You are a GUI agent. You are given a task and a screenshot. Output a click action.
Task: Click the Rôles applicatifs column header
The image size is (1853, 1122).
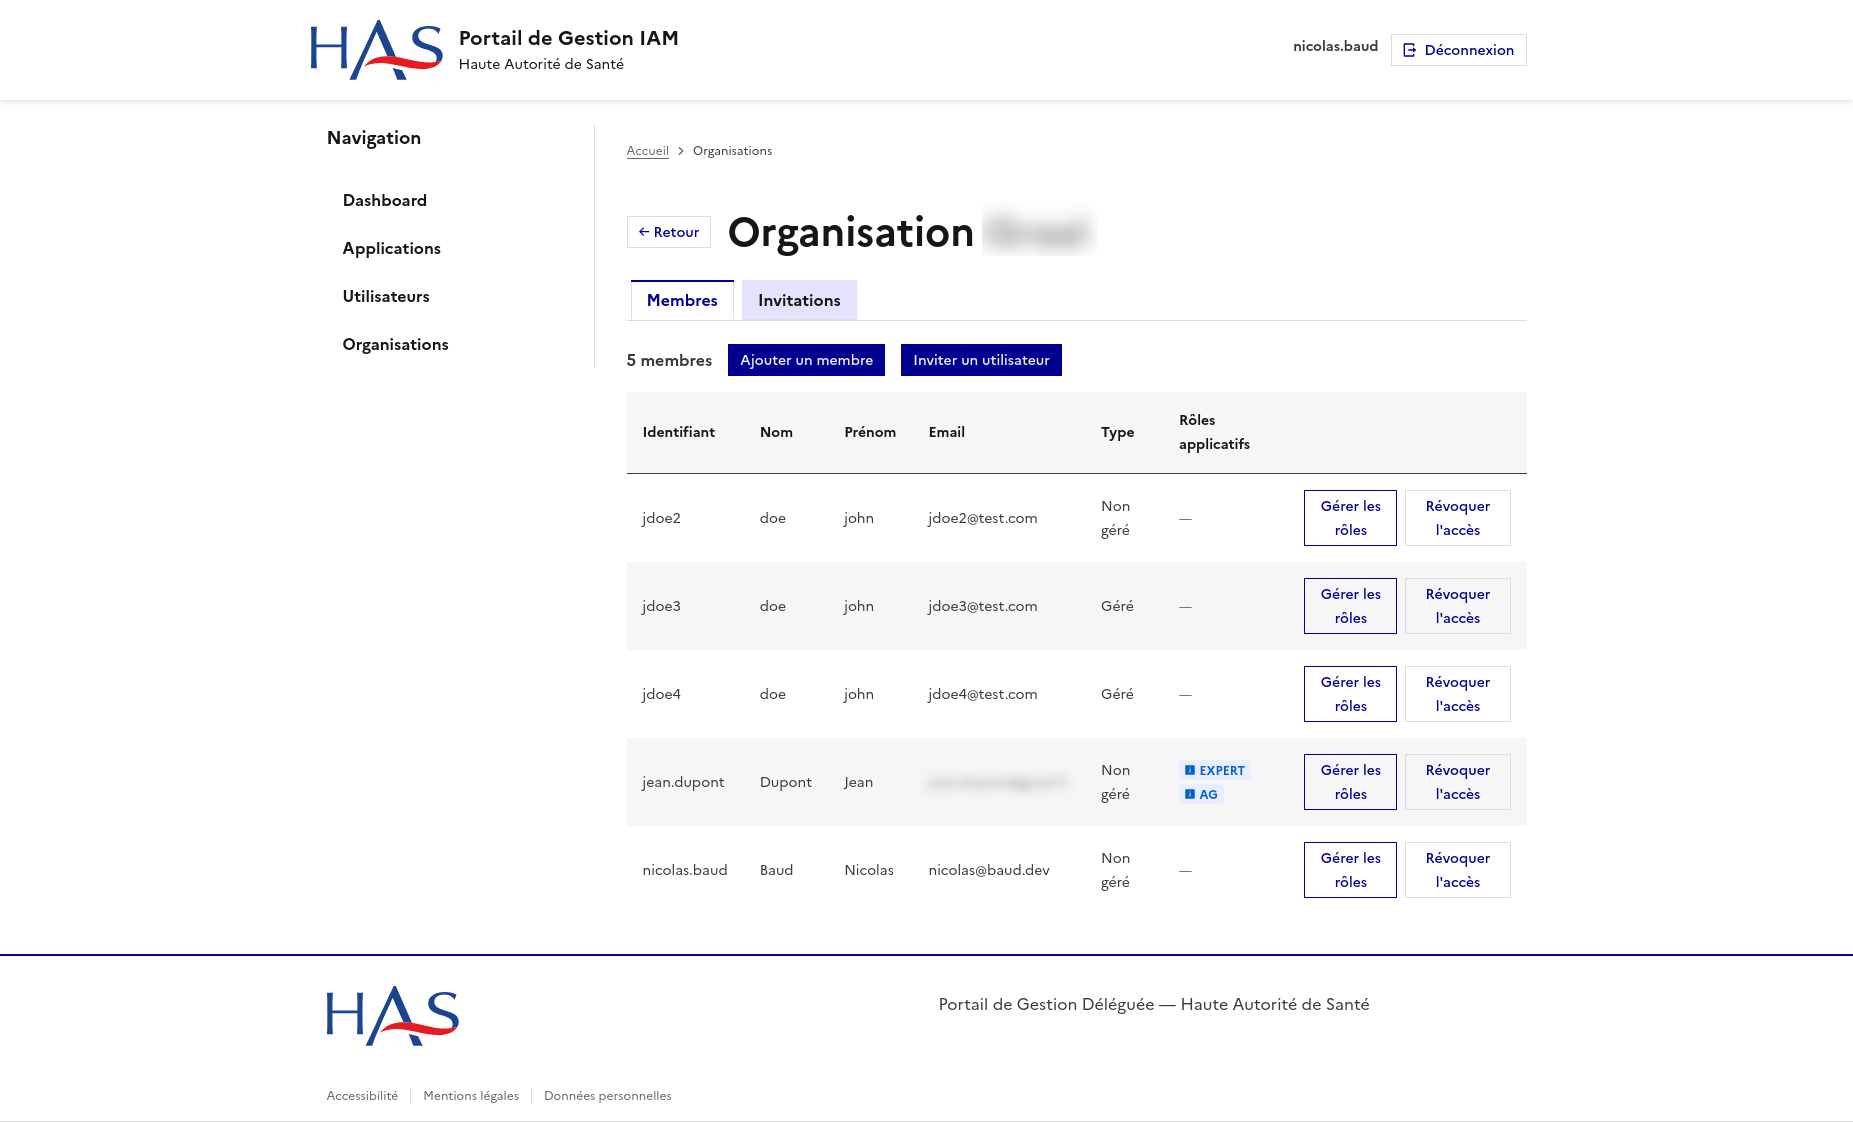pos(1214,432)
